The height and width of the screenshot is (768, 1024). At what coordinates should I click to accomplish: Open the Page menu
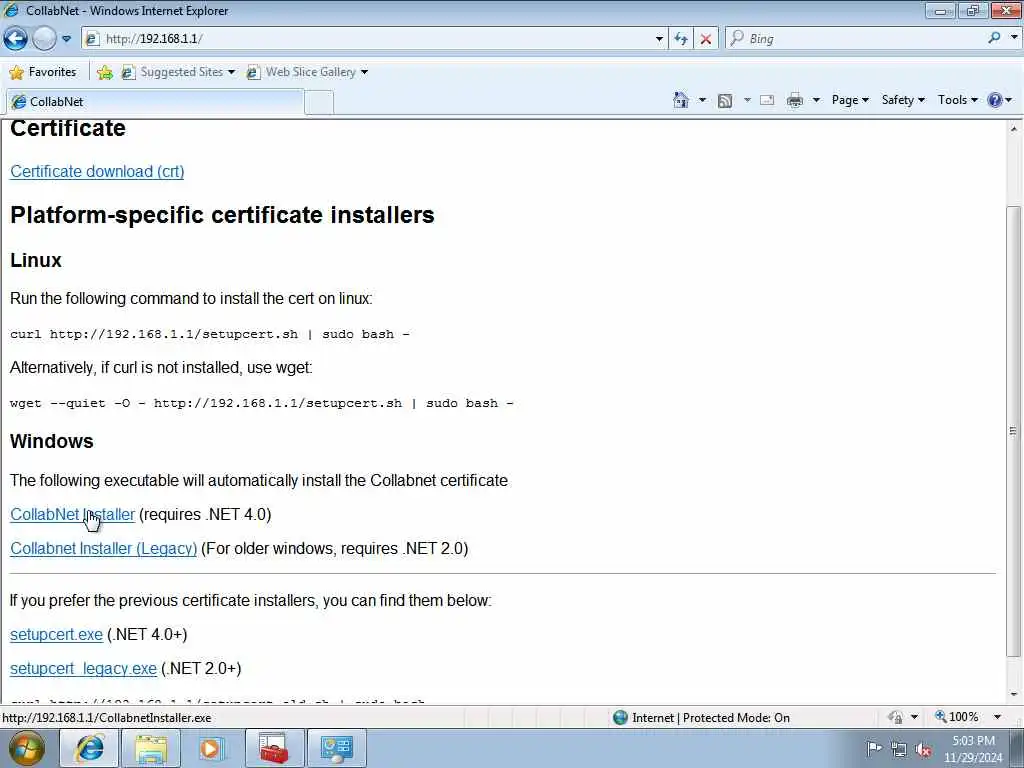click(x=850, y=100)
